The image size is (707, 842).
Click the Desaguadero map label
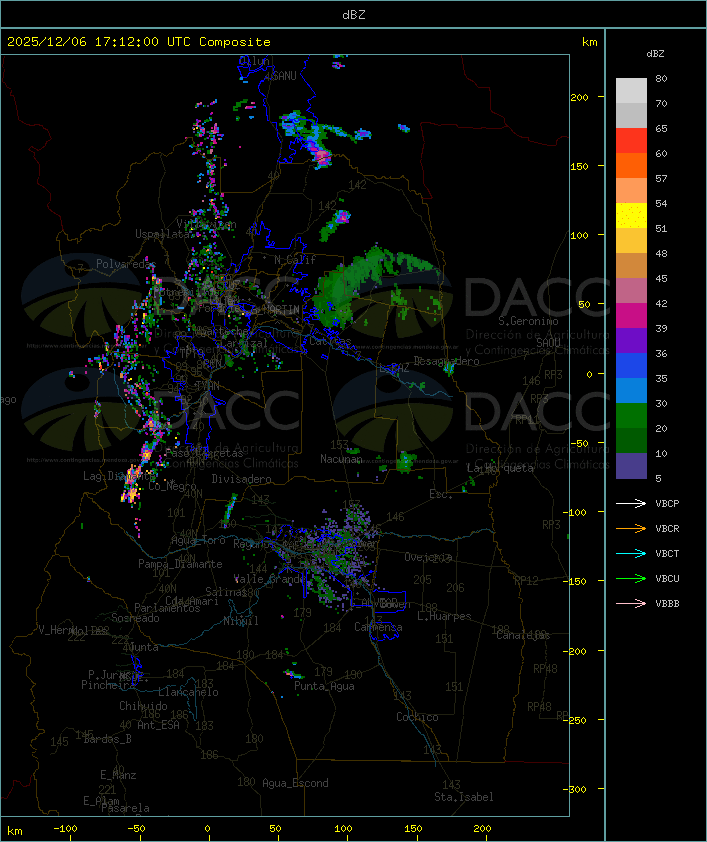pos(446,361)
